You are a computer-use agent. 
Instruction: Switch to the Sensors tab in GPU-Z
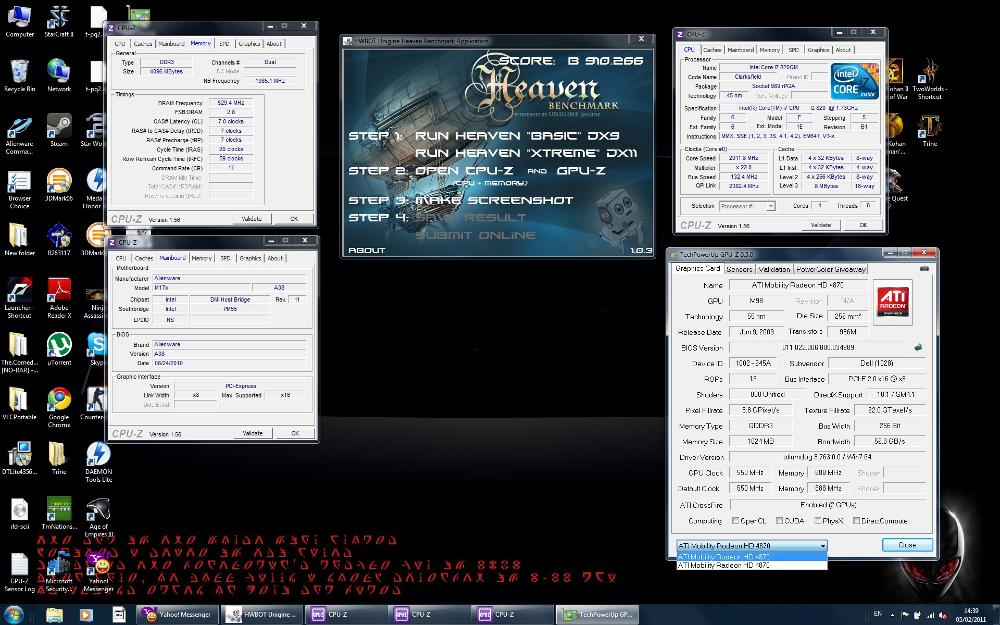pos(739,269)
